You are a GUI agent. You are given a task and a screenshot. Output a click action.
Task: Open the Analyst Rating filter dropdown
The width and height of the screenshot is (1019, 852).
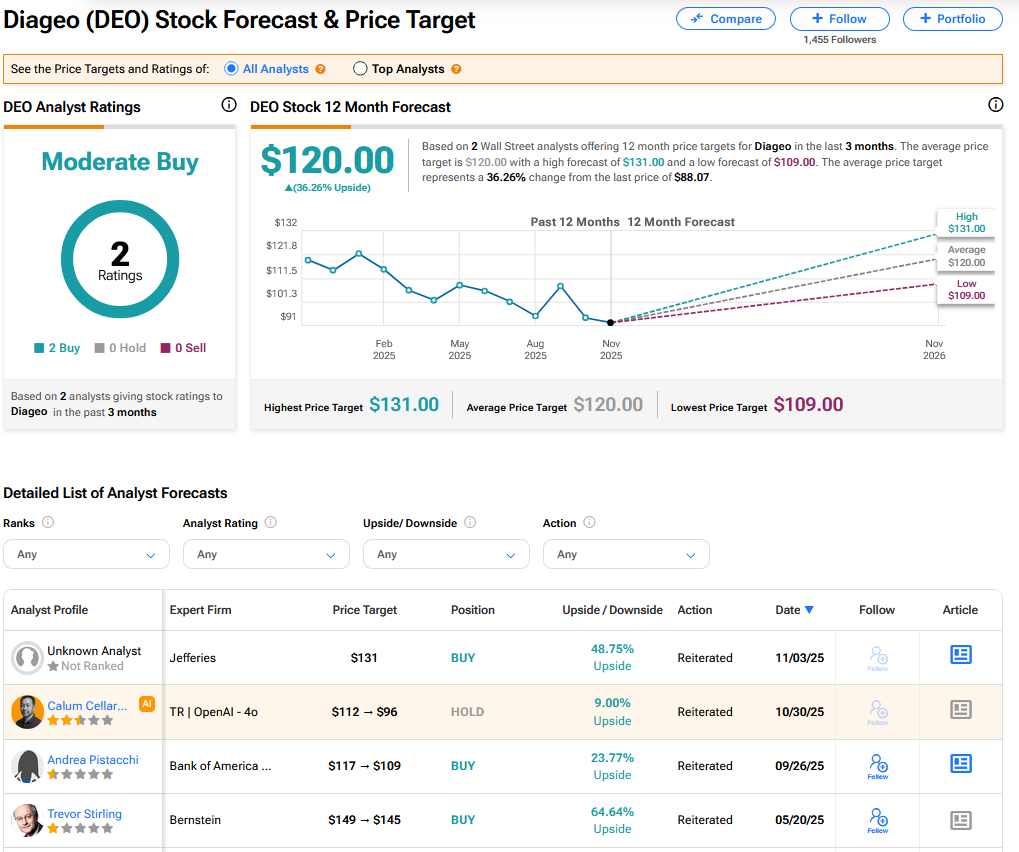click(x=266, y=554)
